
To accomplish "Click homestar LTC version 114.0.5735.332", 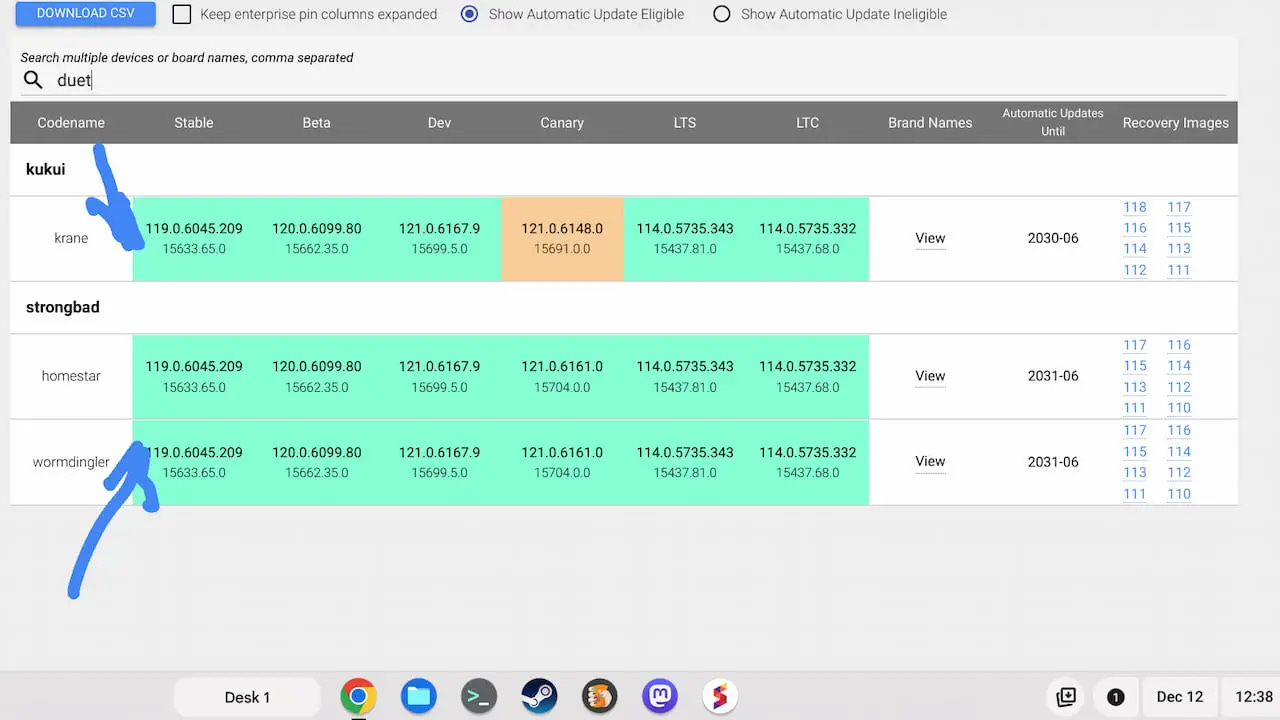I will tap(807, 367).
